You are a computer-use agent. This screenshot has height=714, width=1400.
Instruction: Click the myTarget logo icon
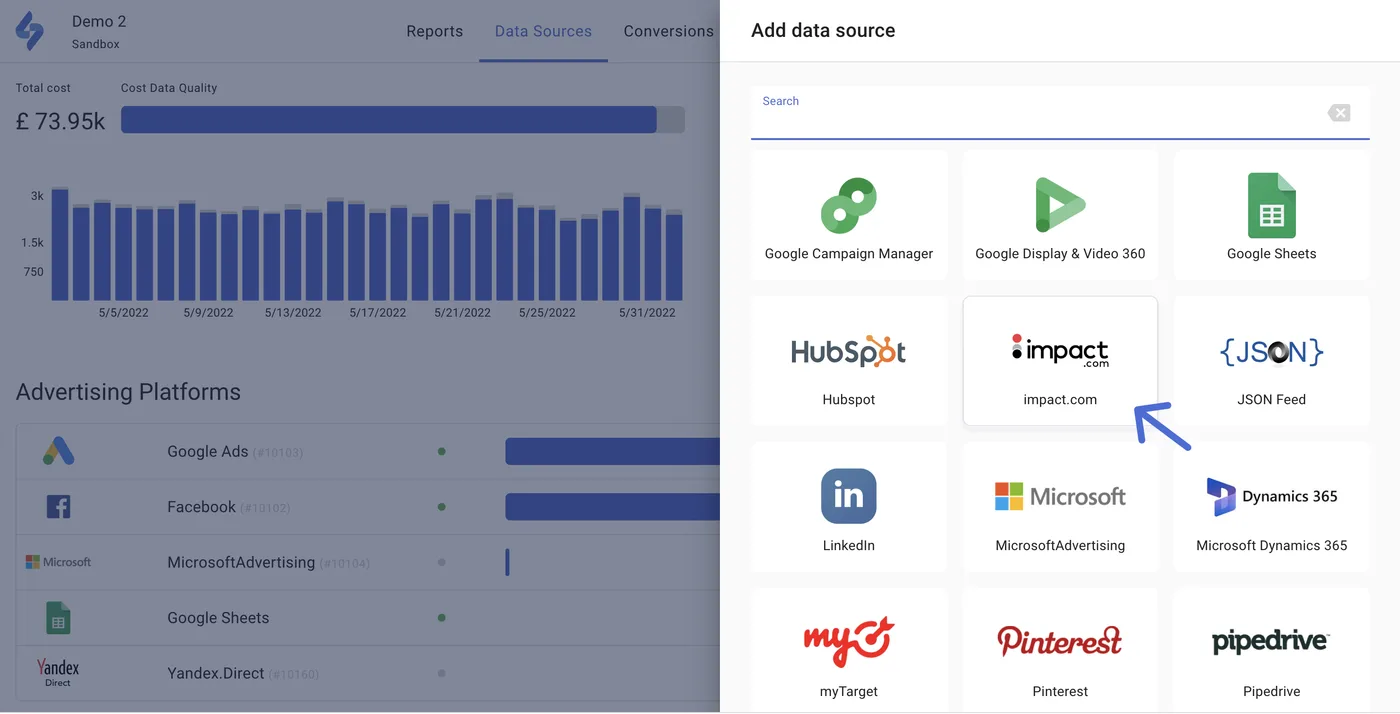coord(848,641)
